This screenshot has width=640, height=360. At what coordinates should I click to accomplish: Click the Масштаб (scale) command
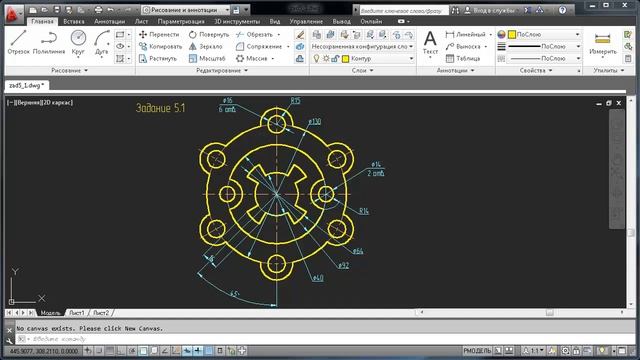pyautogui.click(x=207, y=58)
